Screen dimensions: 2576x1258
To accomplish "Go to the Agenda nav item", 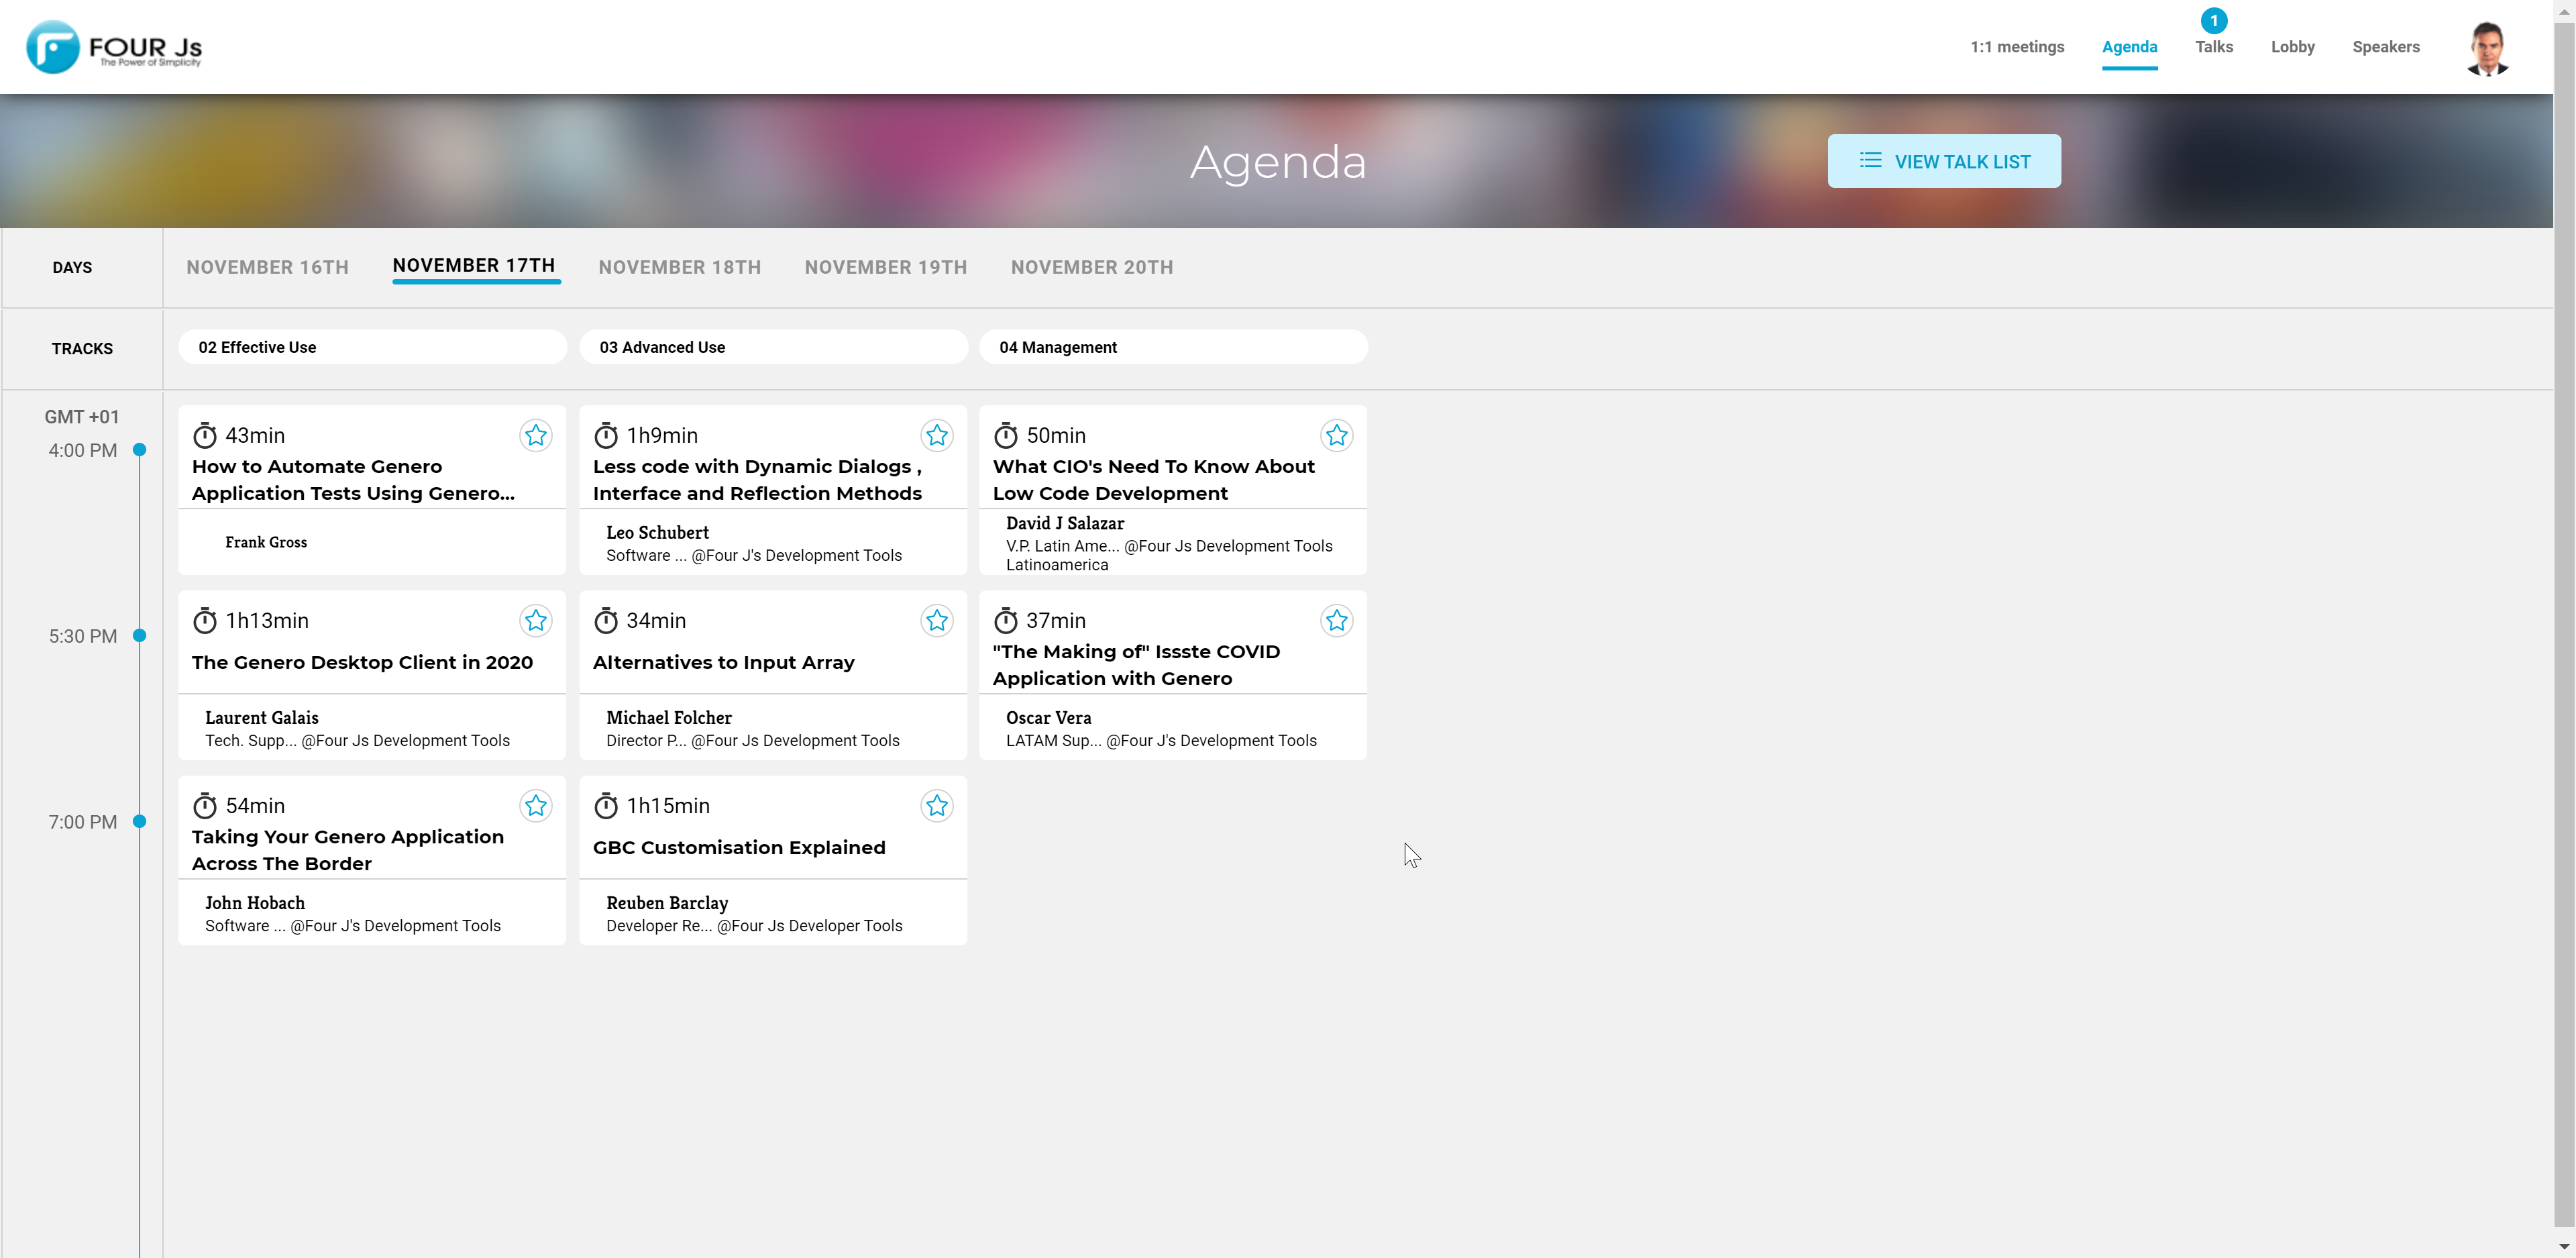I will coord(2129,47).
